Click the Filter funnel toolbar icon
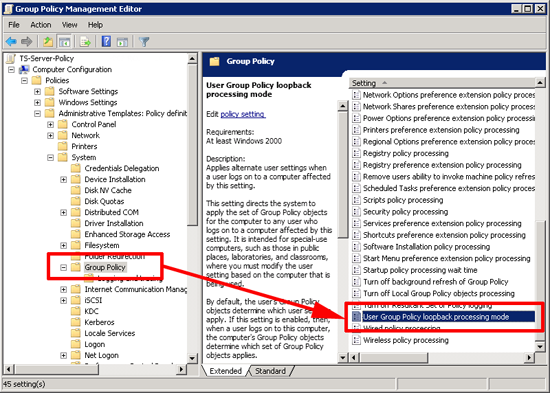The image size is (550, 393). point(144,42)
